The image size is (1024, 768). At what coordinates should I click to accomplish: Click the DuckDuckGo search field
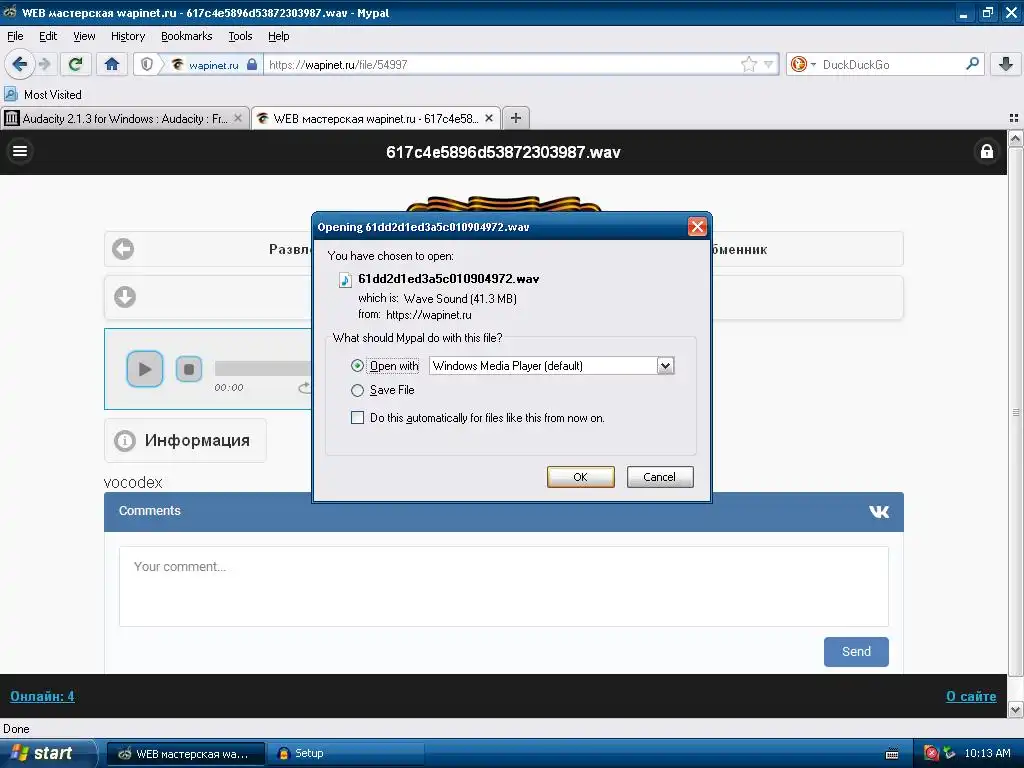pos(891,64)
